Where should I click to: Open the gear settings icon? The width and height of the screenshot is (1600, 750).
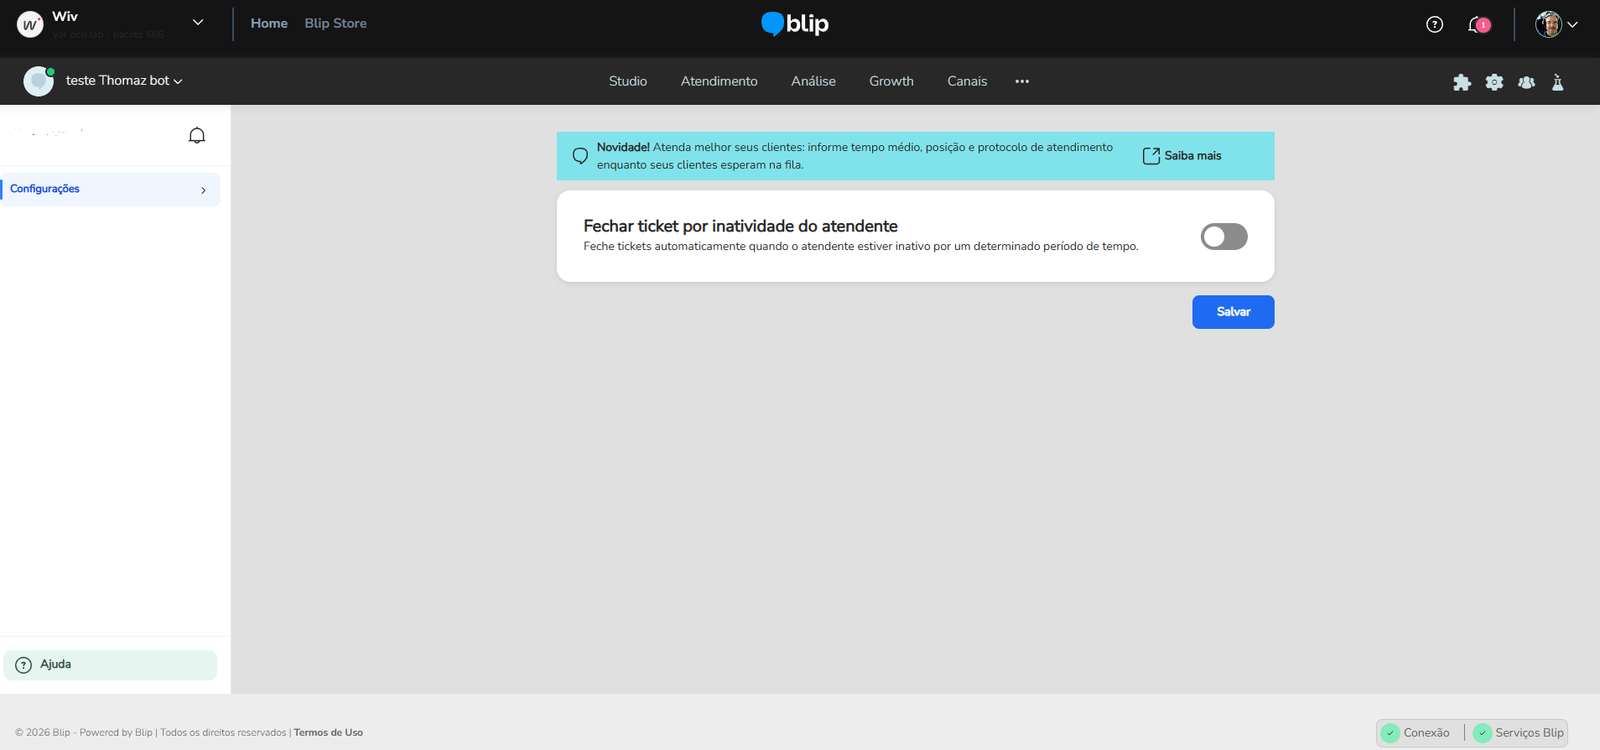(x=1494, y=82)
